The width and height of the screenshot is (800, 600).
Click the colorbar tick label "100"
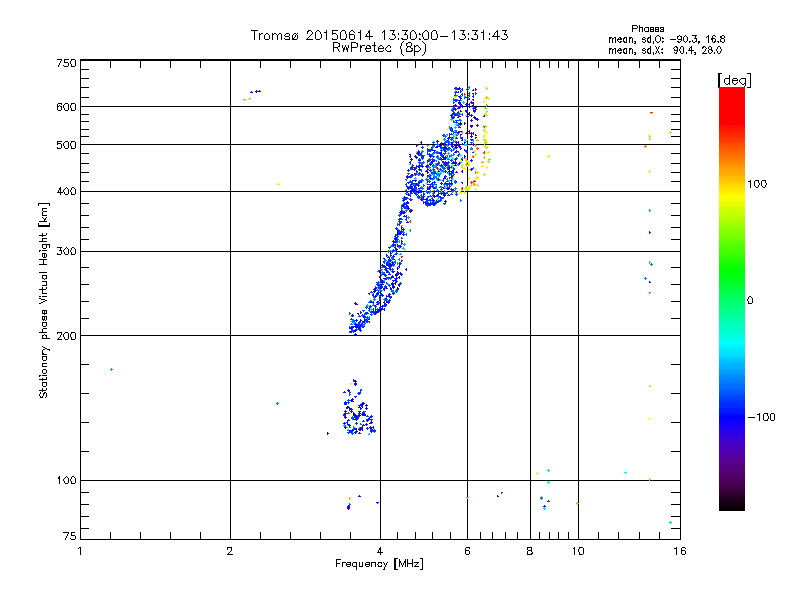point(757,184)
